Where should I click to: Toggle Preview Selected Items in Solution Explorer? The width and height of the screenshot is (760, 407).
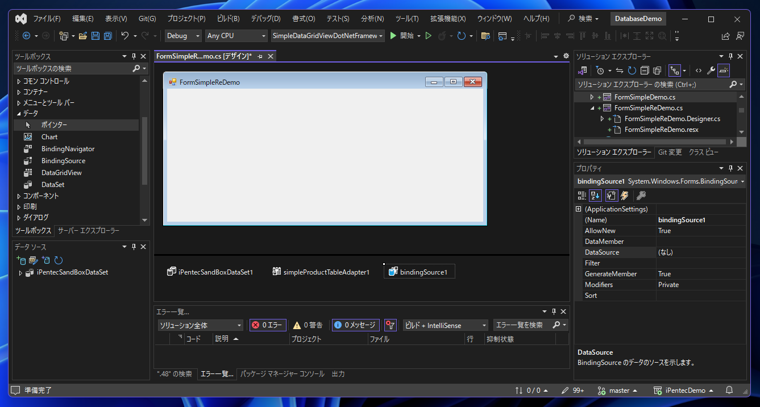point(724,71)
